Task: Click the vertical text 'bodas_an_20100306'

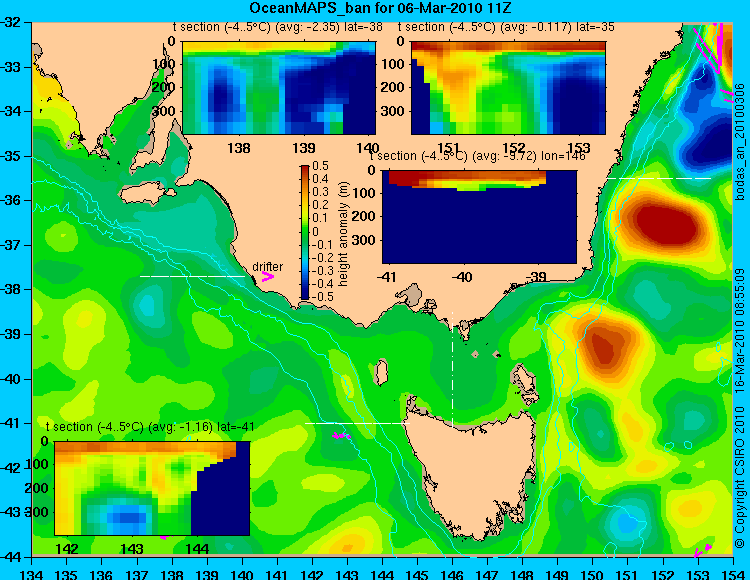Action: click(x=739, y=142)
